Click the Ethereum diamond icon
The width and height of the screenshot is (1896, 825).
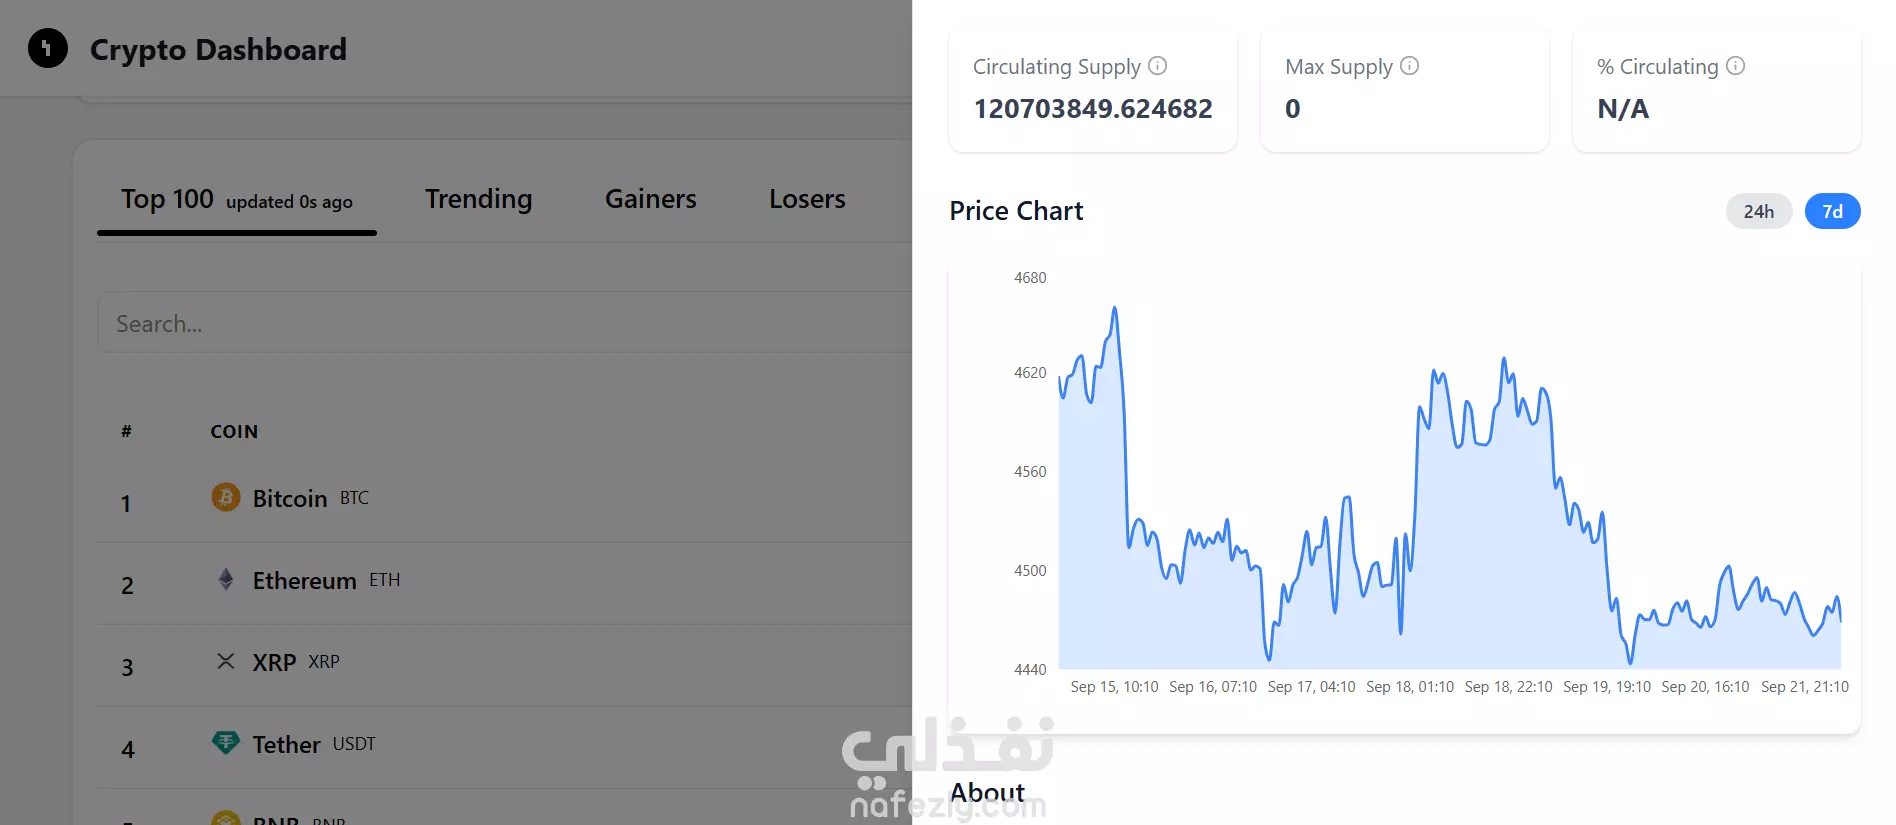click(226, 579)
